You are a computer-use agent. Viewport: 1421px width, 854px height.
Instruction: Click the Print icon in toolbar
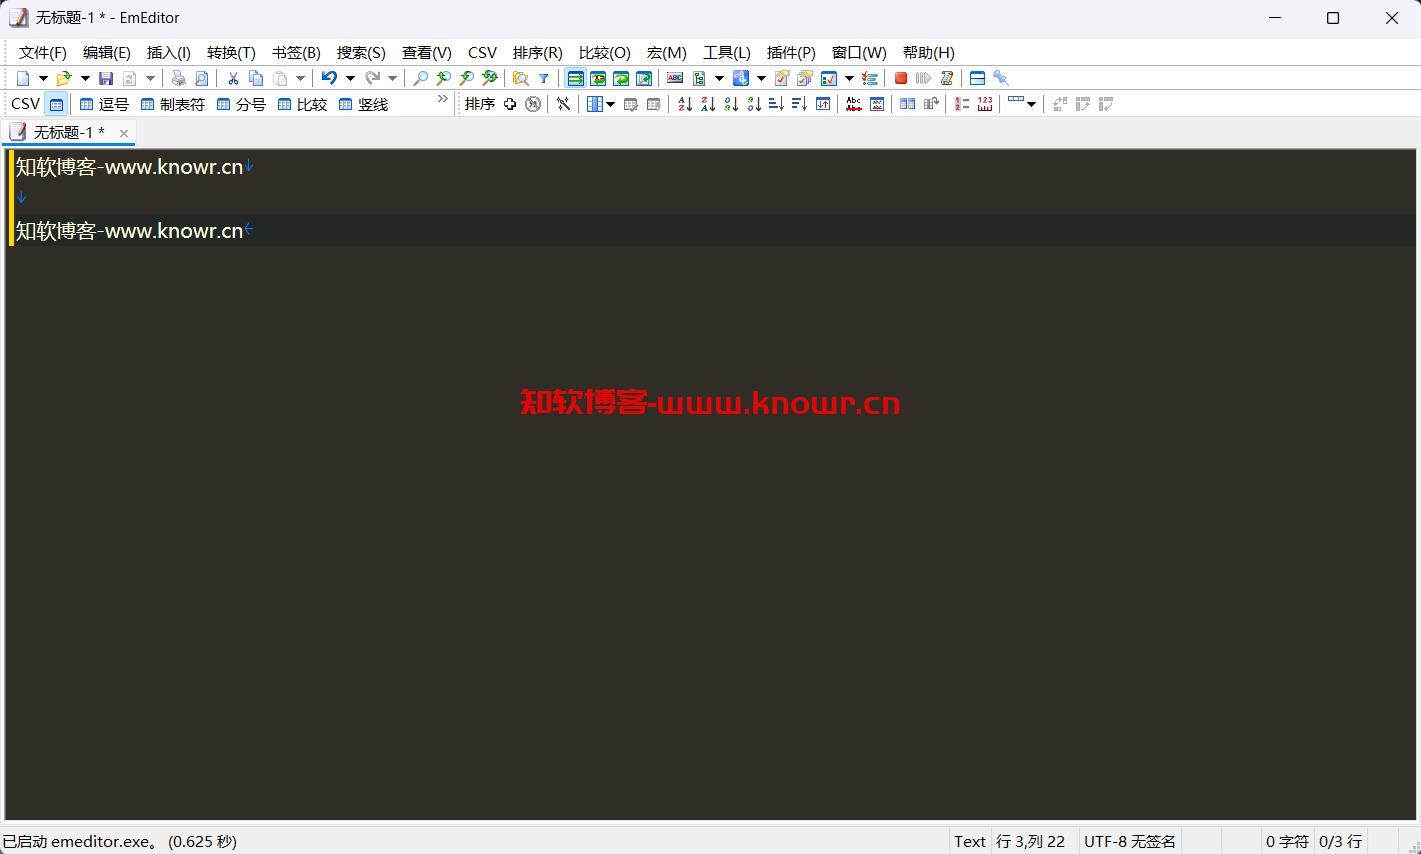point(179,78)
